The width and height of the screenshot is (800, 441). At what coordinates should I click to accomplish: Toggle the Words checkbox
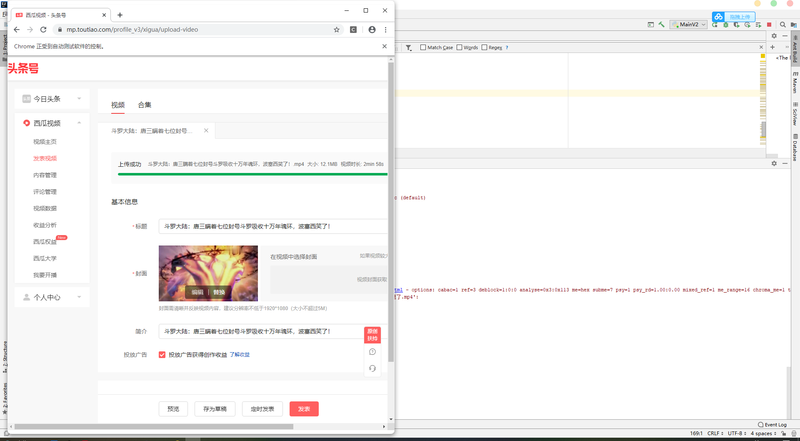pos(459,47)
